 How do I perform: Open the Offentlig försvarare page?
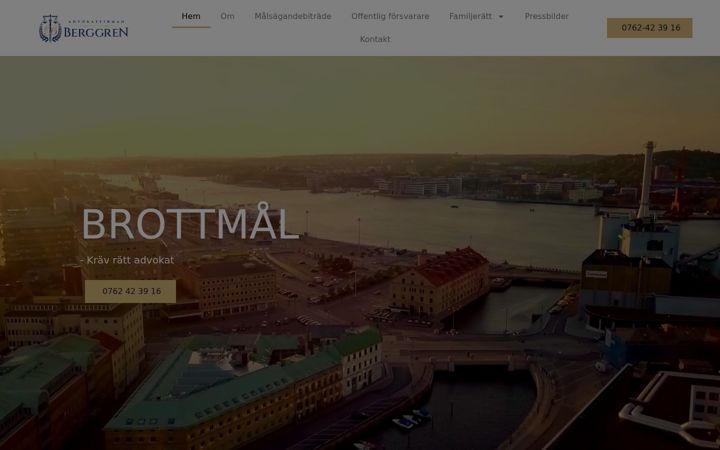[x=390, y=17]
